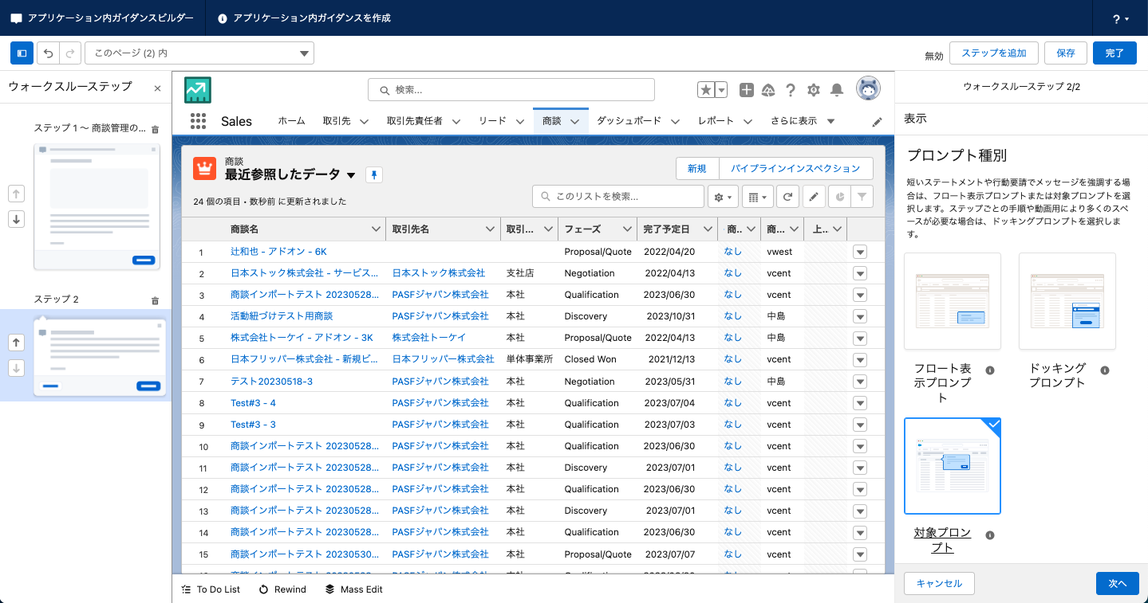Viewport: 1148px width, 603px height.
Task: Click info icon beside ドッキングプロンプト
Action: coord(1105,370)
